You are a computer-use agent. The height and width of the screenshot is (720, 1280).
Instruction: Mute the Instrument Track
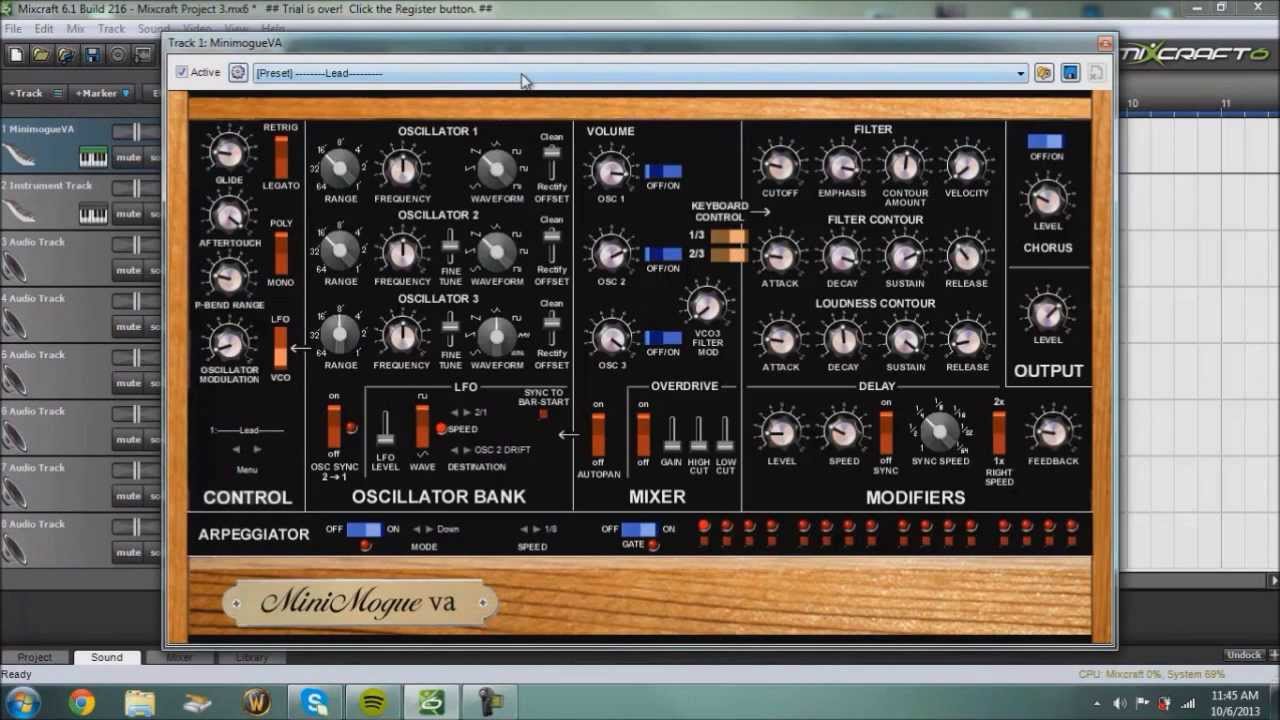pyautogui.click(x=128, y=213)
